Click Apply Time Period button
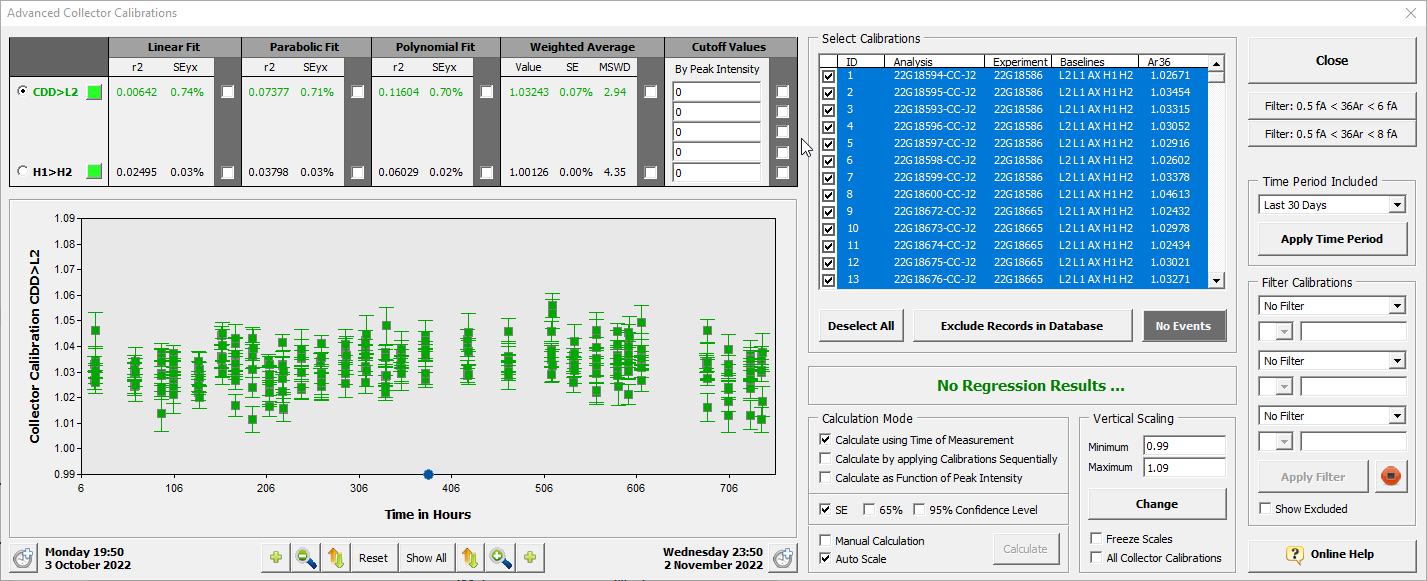Viewport: 1427px width, 581px height. click(1331, 239)
